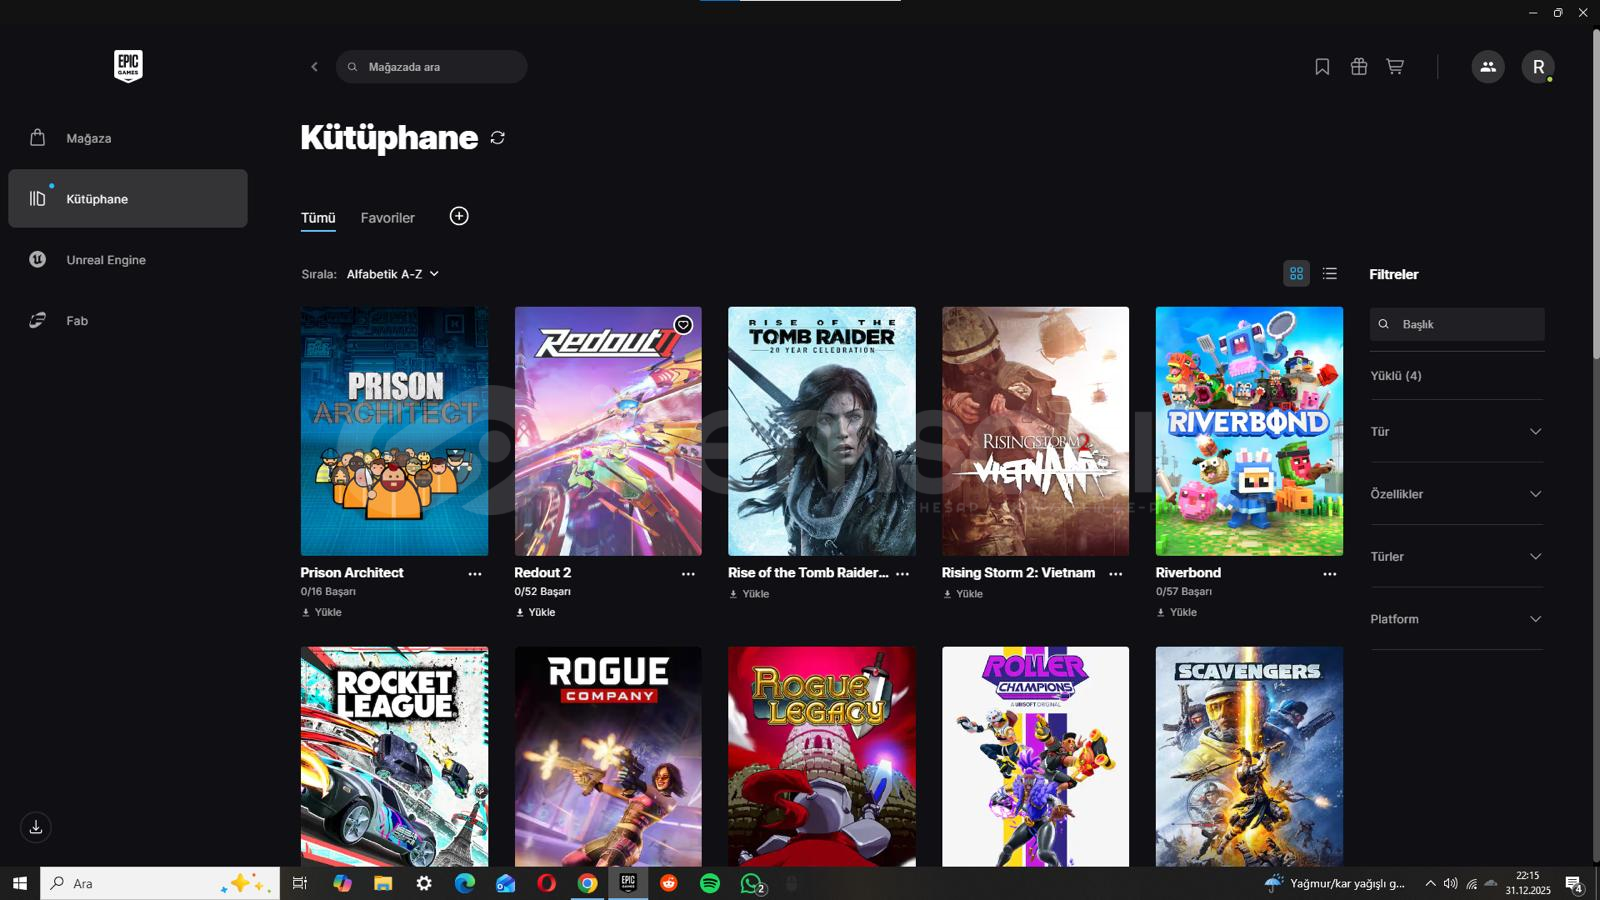Add a new collection with plus icon
Image resolution: width=1600 pixels, height=900 pixels.
pos(459,216)
